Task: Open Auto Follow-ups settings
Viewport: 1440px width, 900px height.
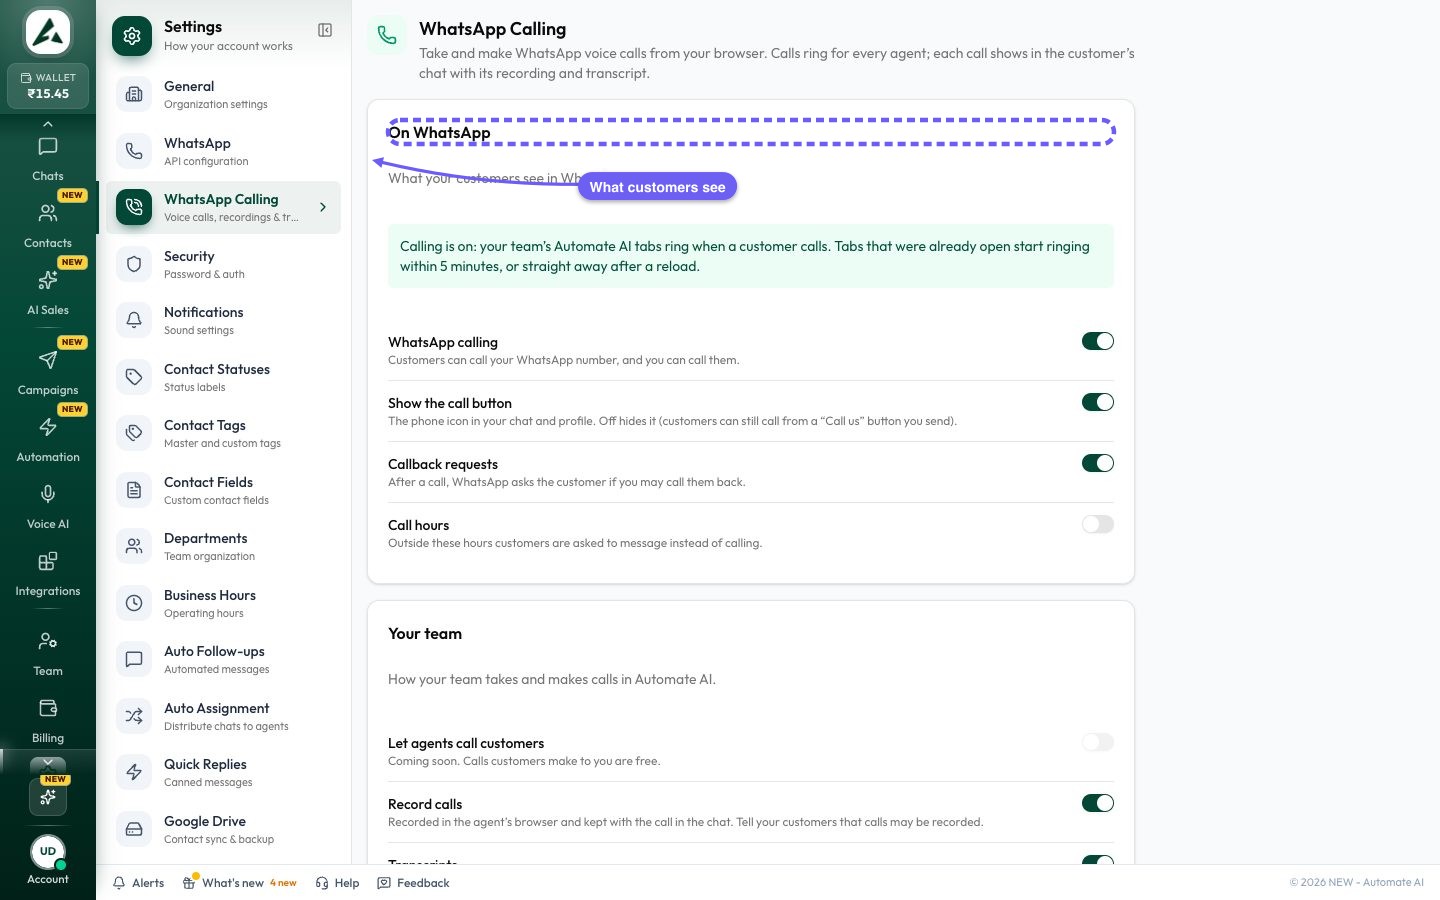Action: click(223, 659)
